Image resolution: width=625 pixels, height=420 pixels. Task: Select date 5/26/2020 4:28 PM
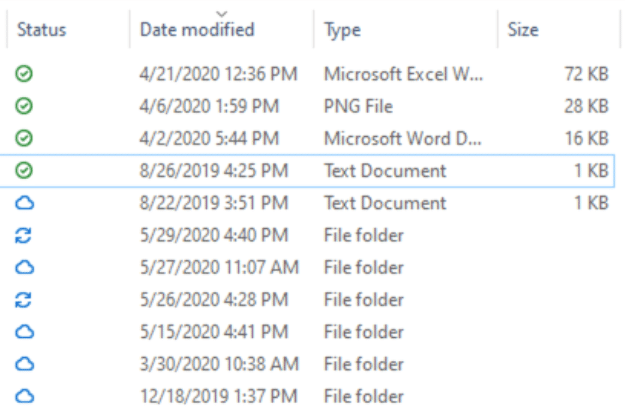coord(214,300)
